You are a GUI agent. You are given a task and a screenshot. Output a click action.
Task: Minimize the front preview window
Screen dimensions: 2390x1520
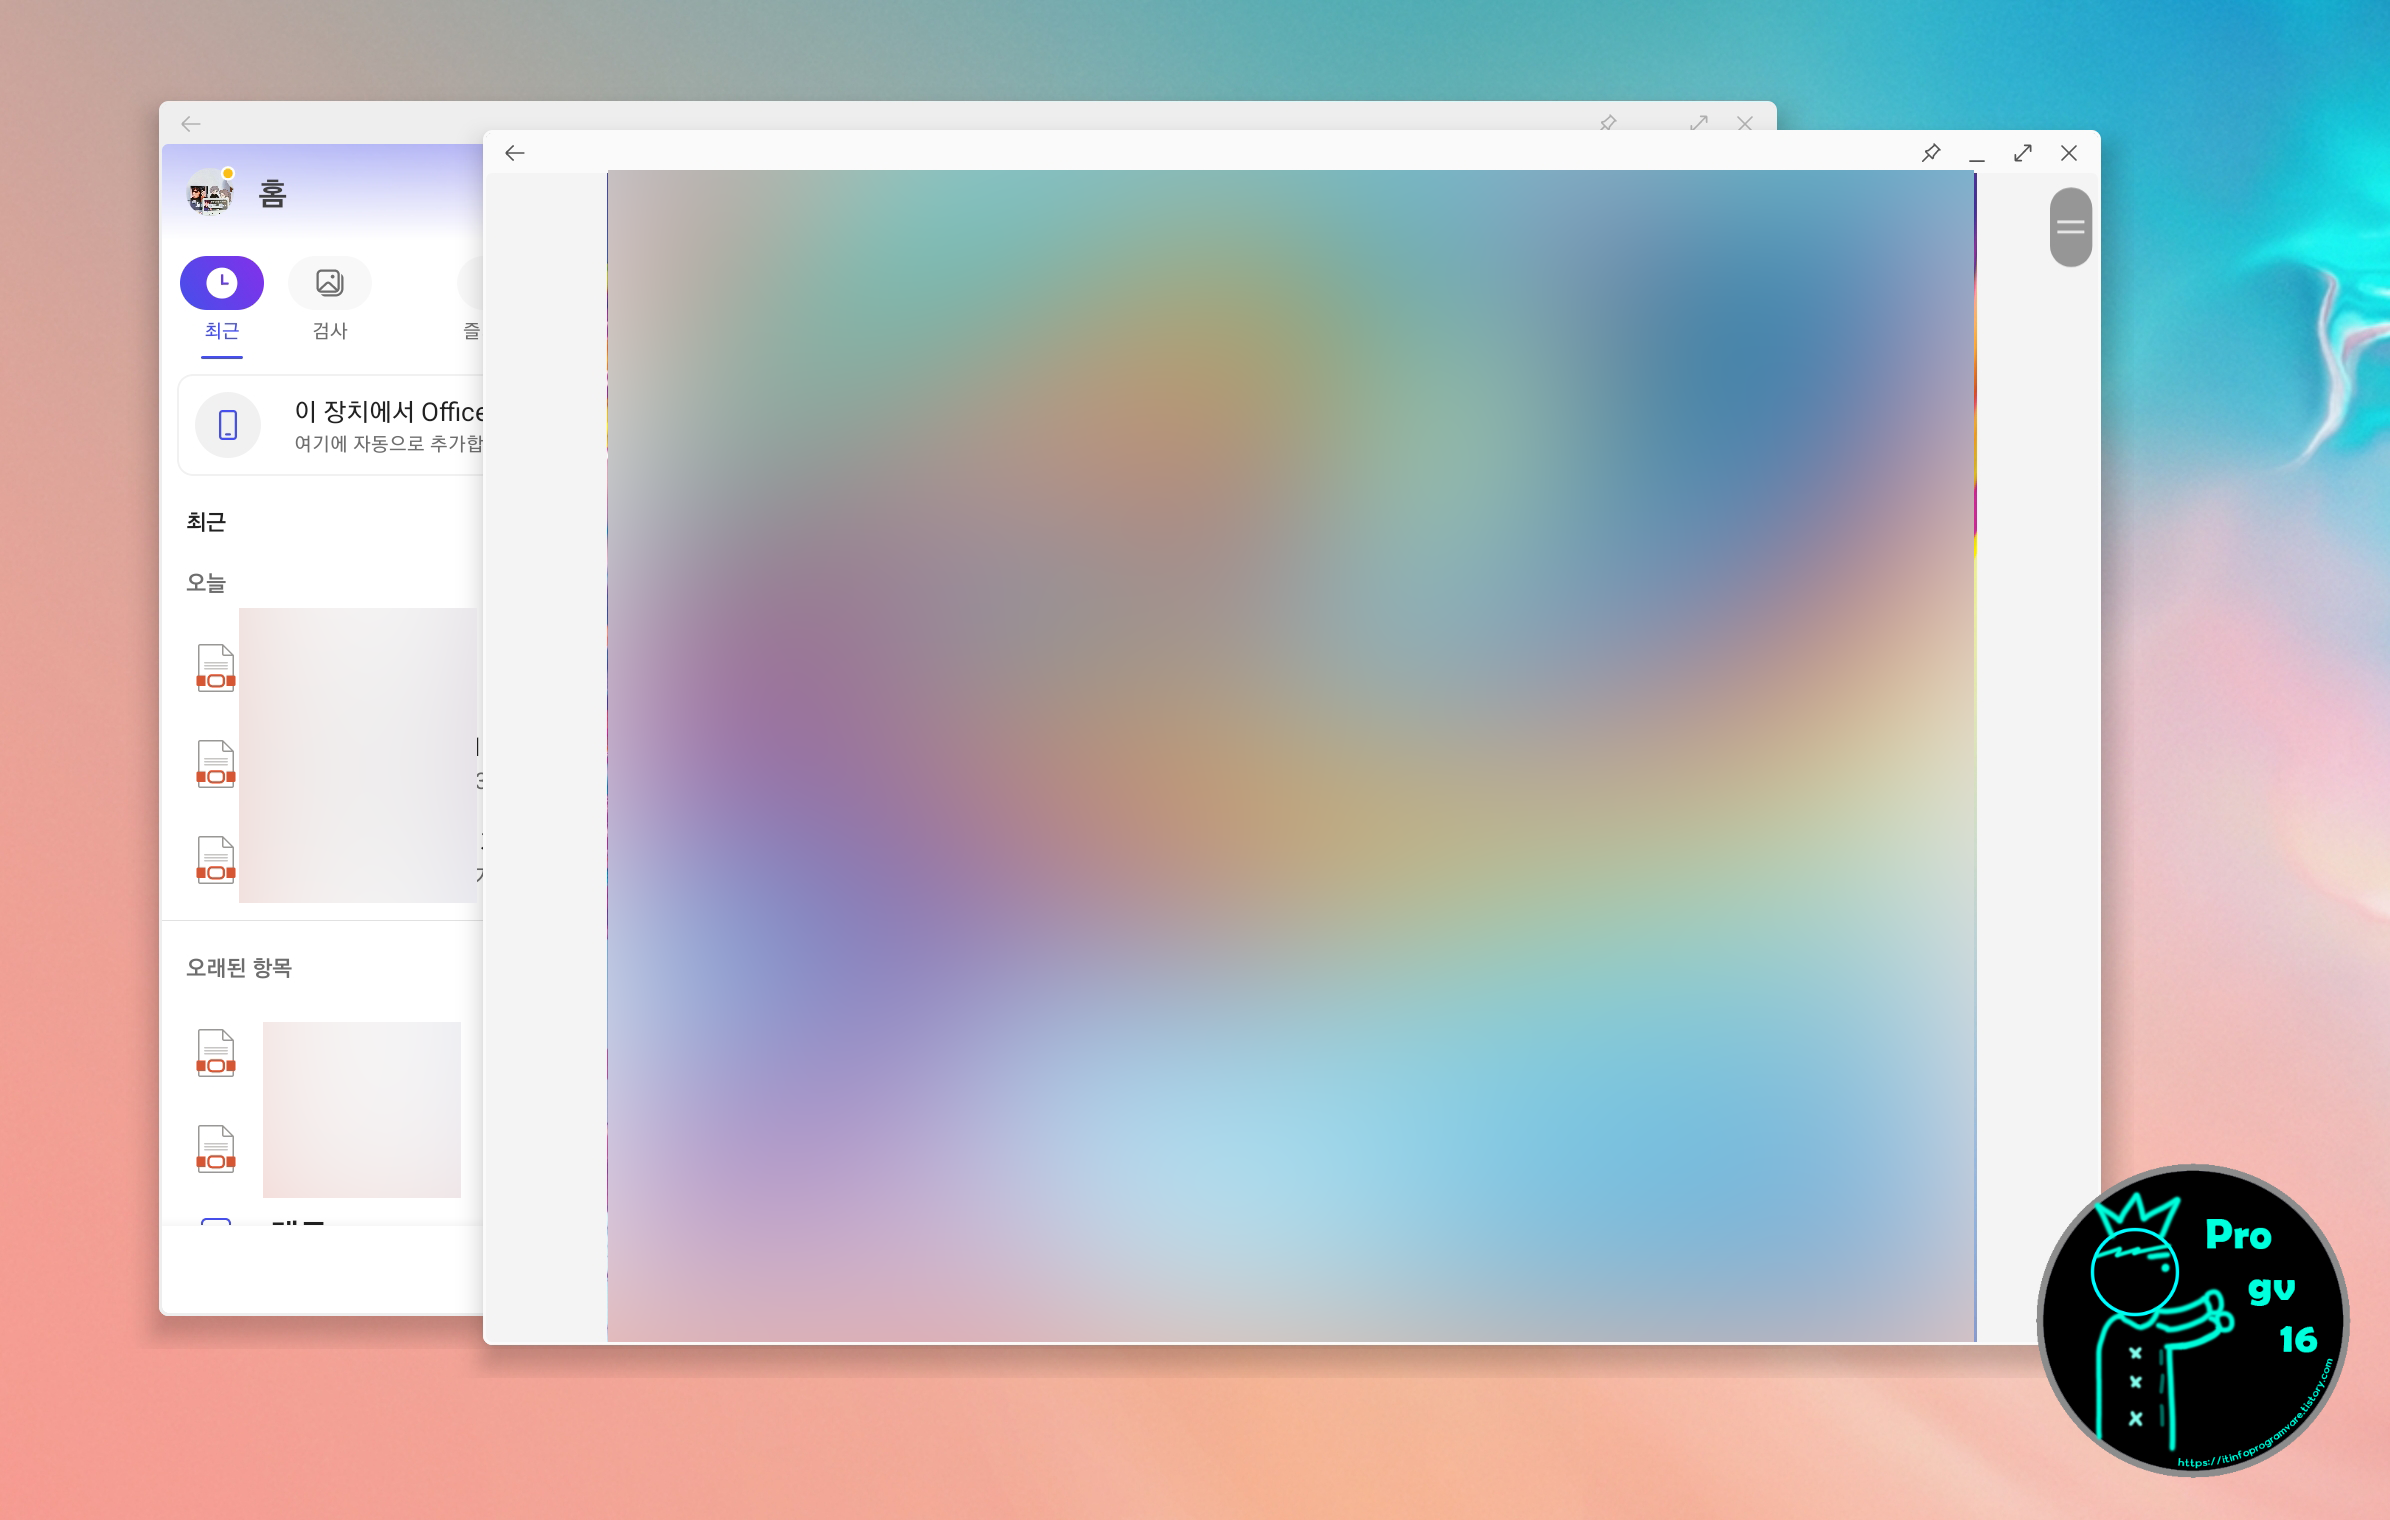pyautogui.click(x=1977, y=153)
